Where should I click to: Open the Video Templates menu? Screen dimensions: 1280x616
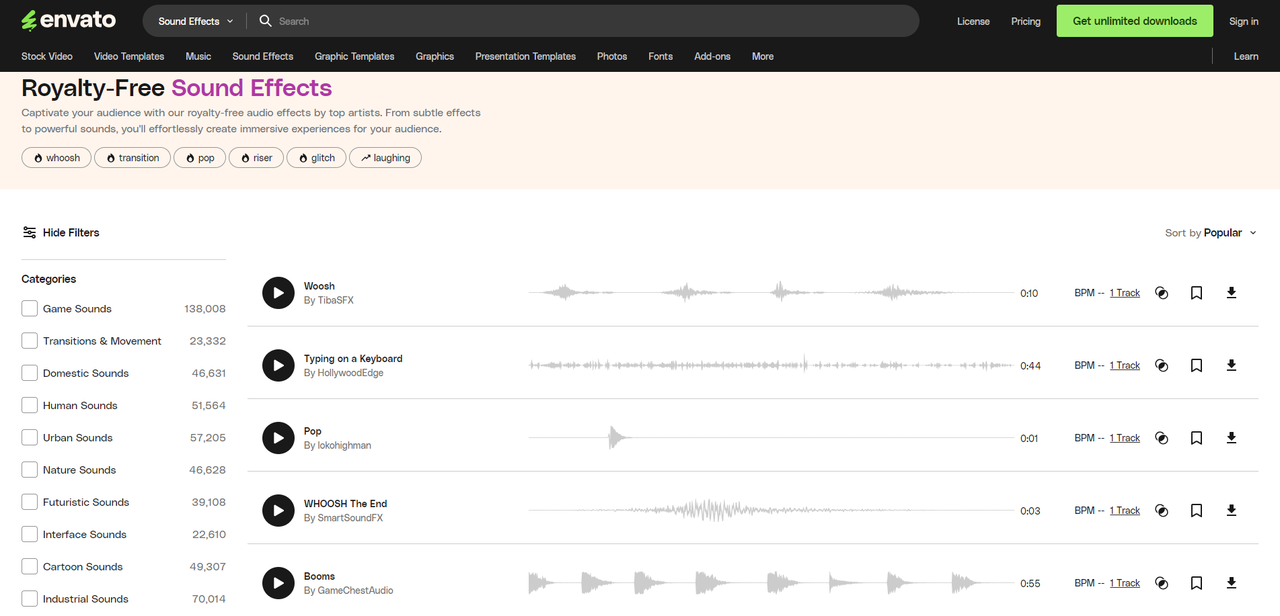point(129,56)
